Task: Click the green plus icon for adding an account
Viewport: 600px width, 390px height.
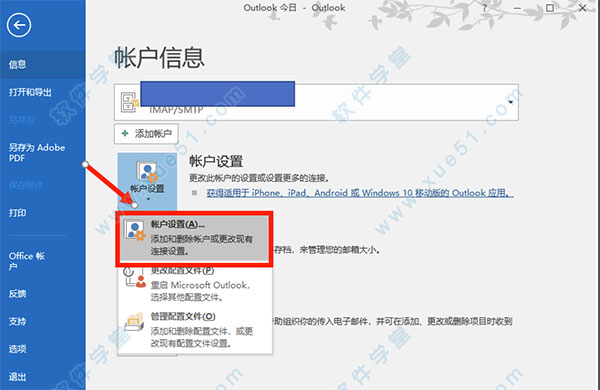Action: pyautogui.click(x=125, y=133)
